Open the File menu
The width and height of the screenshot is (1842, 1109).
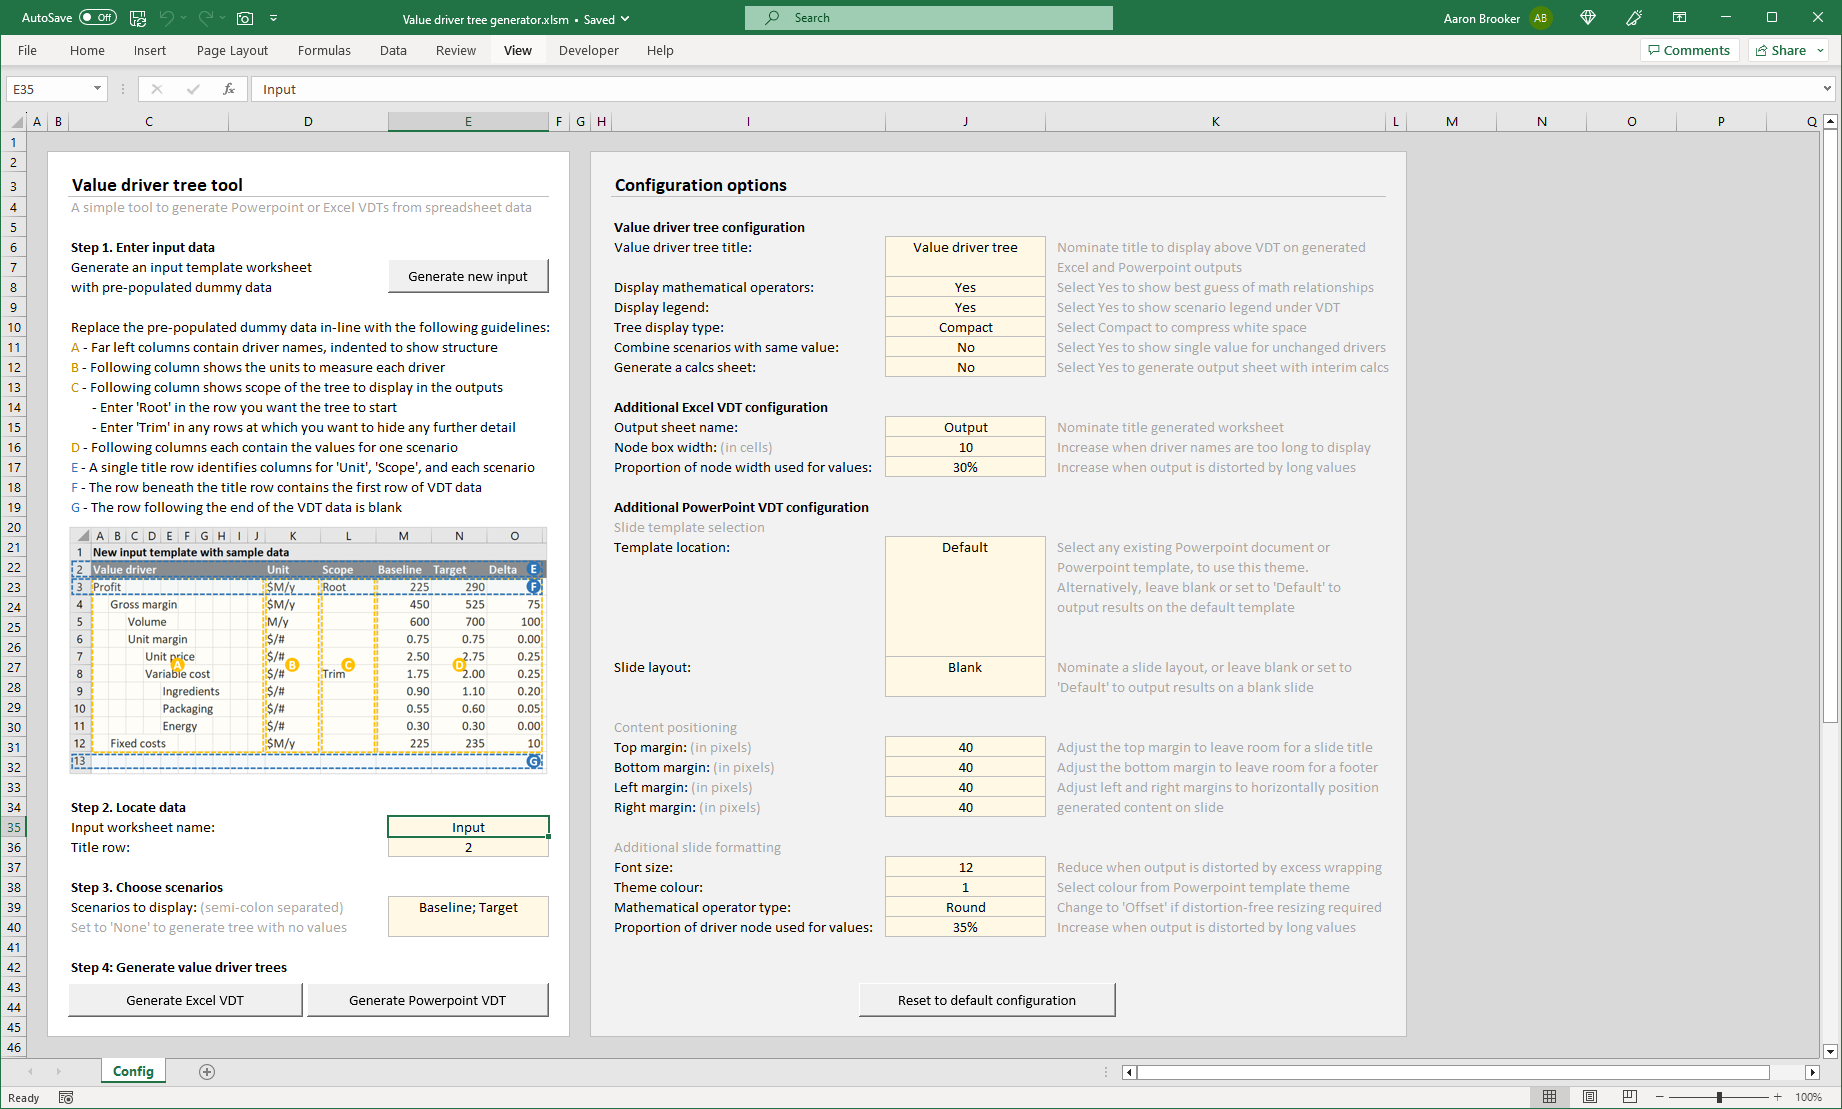[x=27, y=50]
